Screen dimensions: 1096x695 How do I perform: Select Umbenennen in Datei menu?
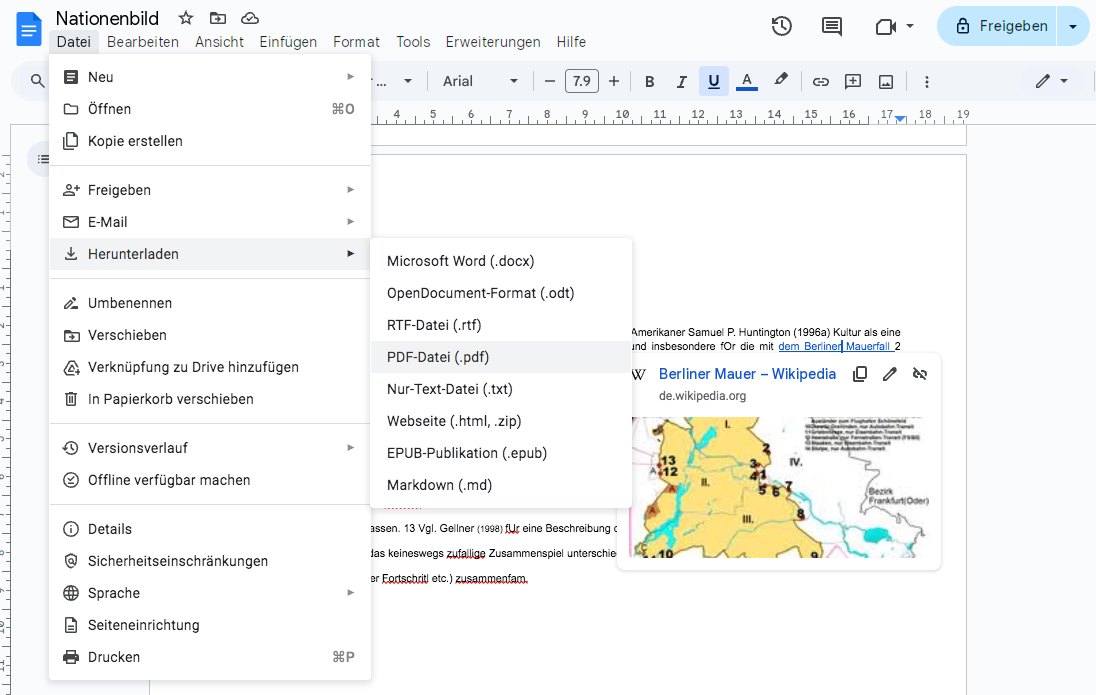point(210,303)
